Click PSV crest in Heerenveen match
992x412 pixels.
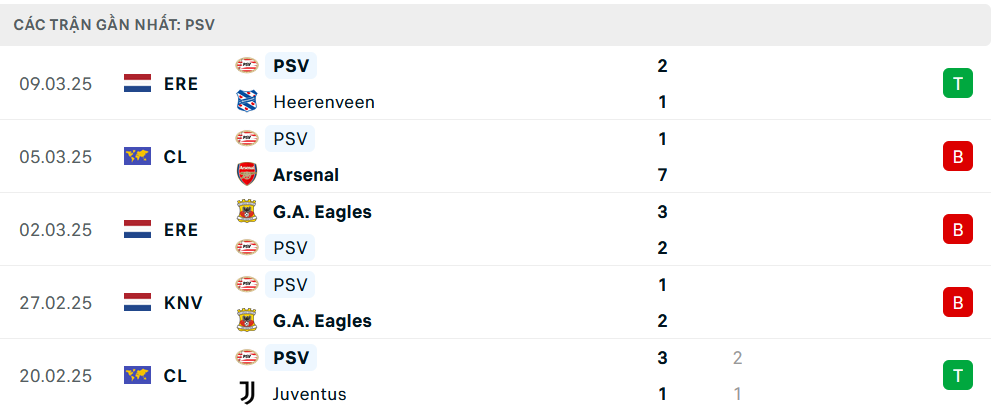tap(246, 66)
